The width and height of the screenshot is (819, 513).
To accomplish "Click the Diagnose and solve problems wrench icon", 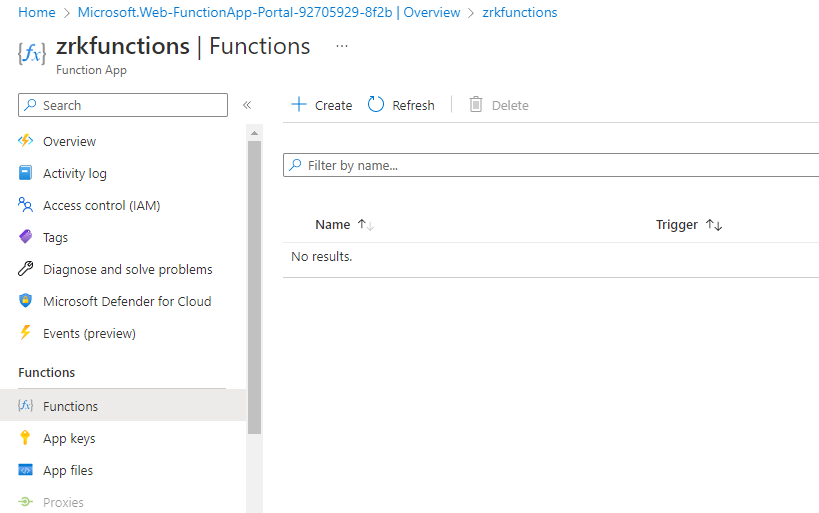I will [26, 269].
